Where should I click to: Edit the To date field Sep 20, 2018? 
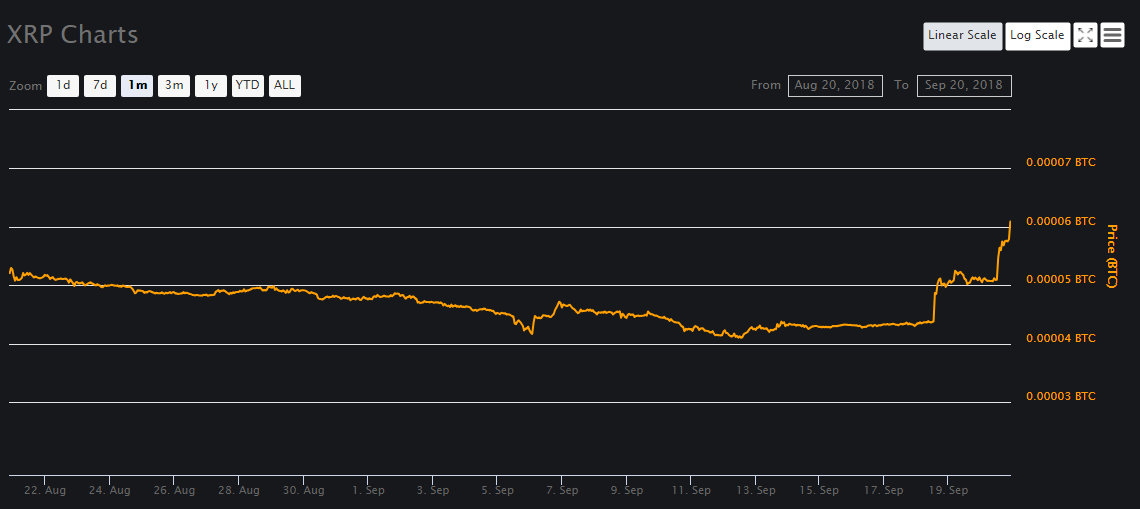(x=964, y=85)
